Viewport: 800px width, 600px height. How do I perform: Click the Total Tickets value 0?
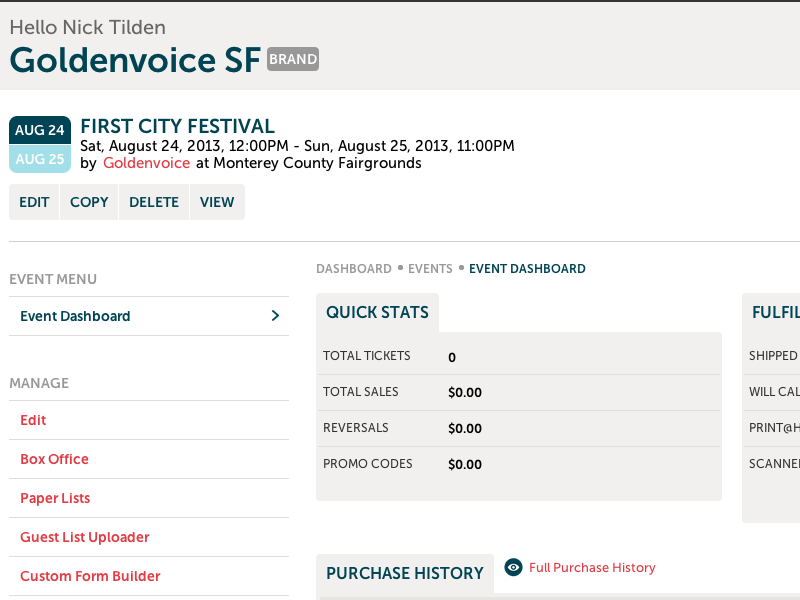tap(452, 357)
